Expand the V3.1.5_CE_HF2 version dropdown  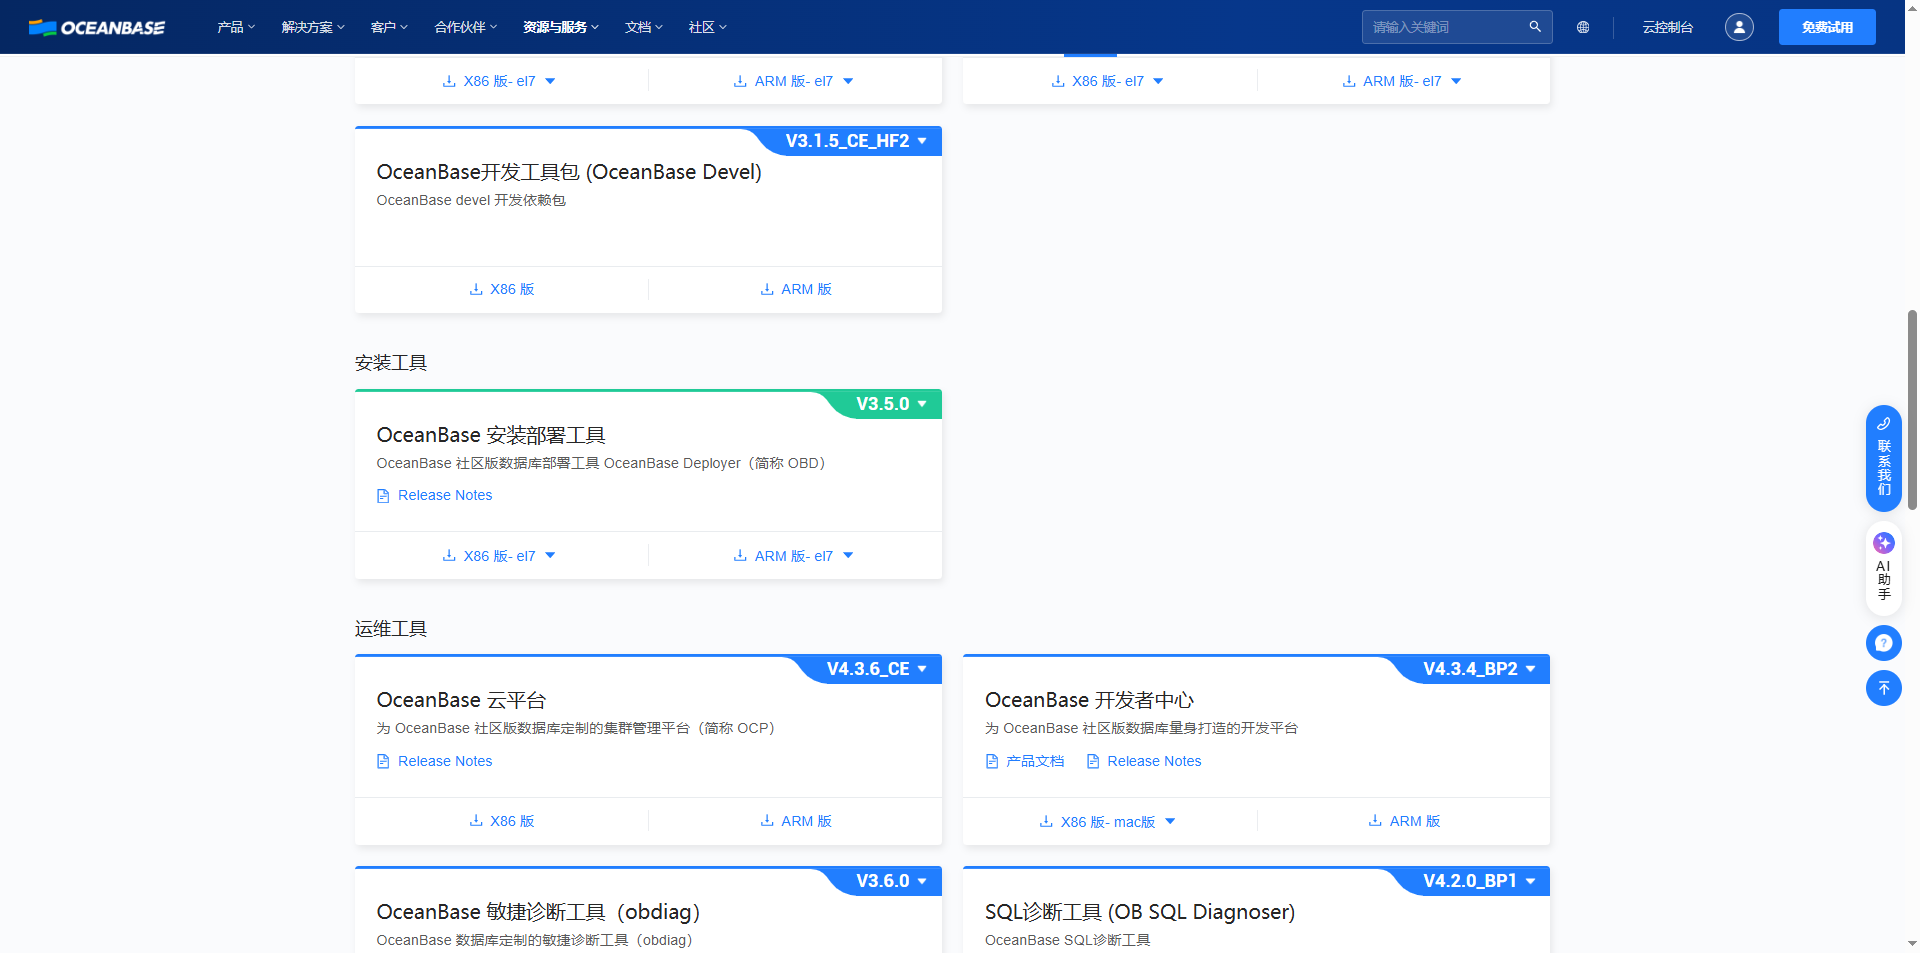click(x=856, y=141)
